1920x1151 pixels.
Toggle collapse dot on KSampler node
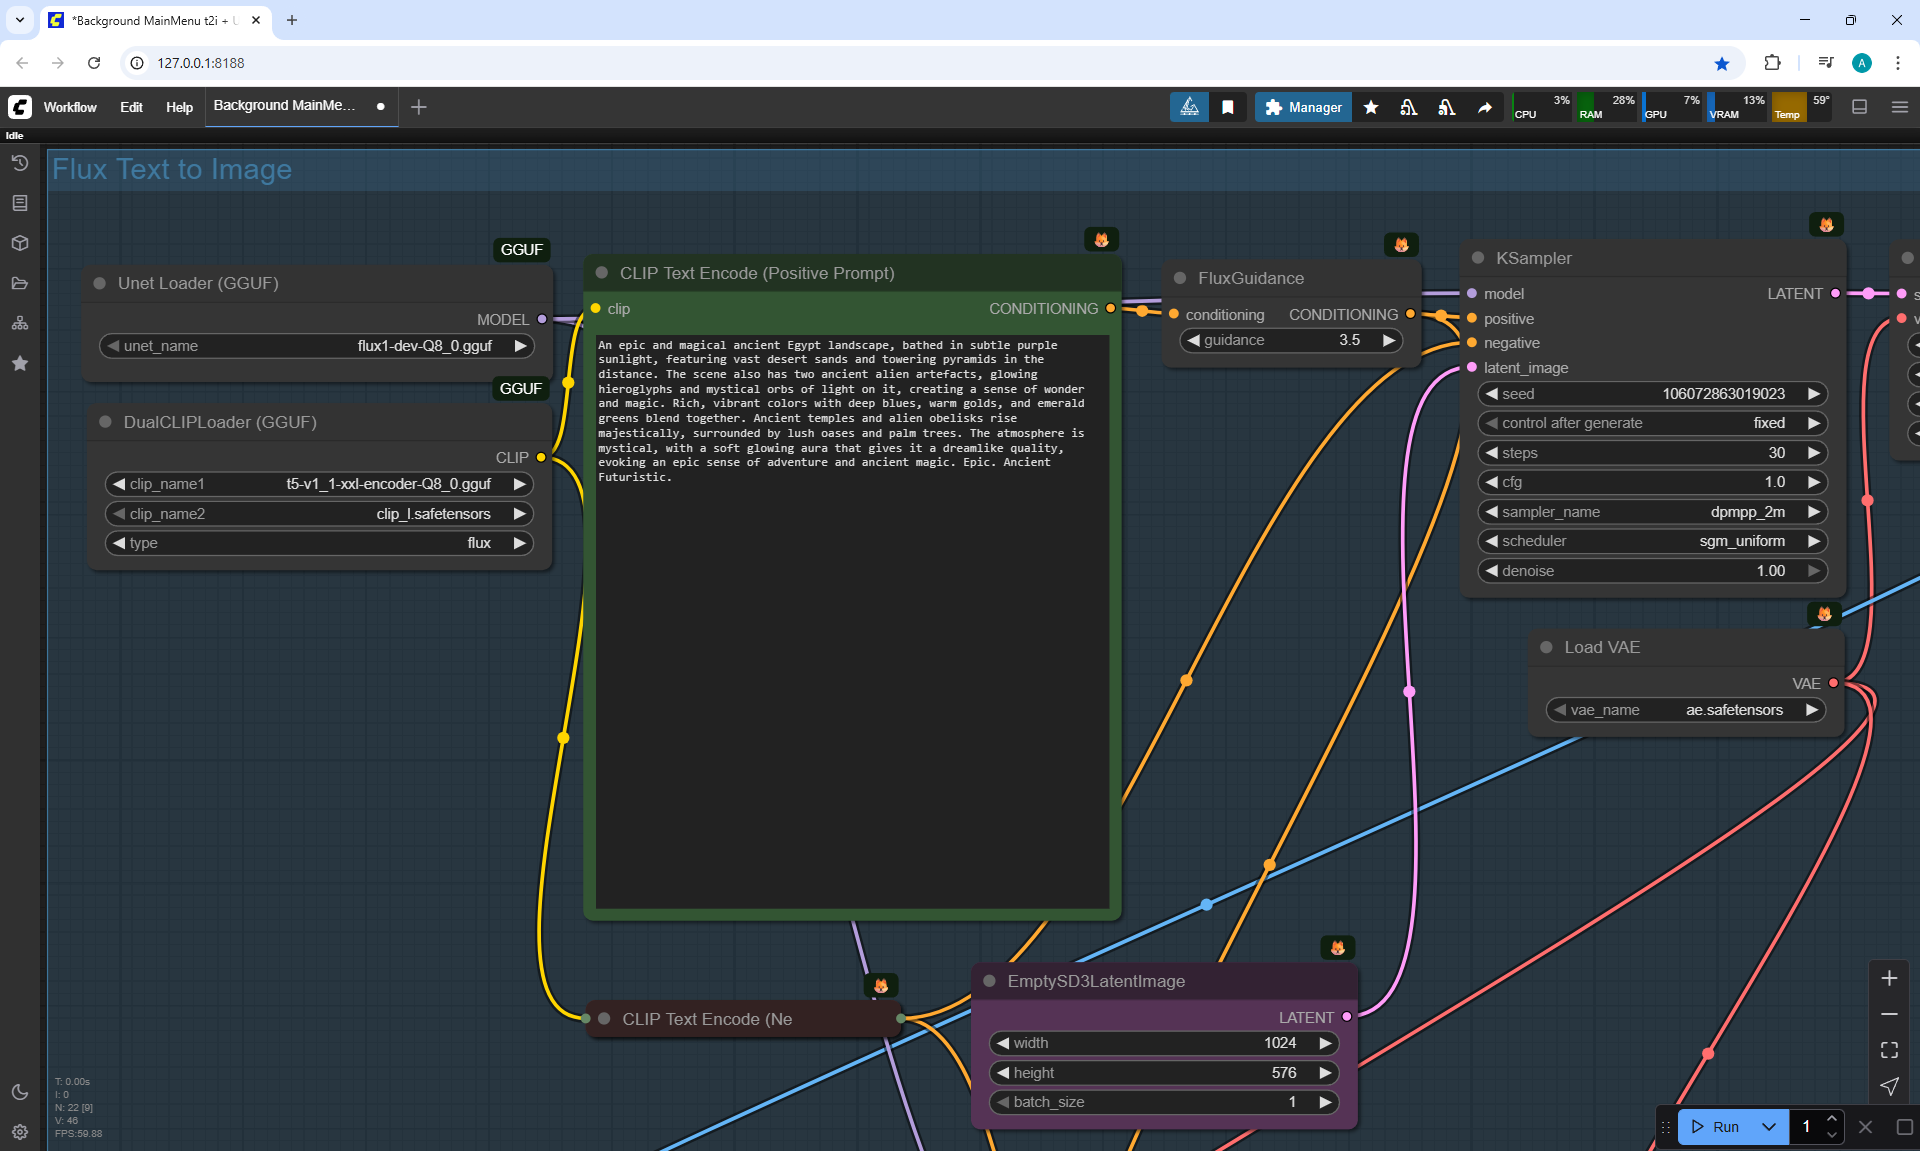pos(1478,258)
